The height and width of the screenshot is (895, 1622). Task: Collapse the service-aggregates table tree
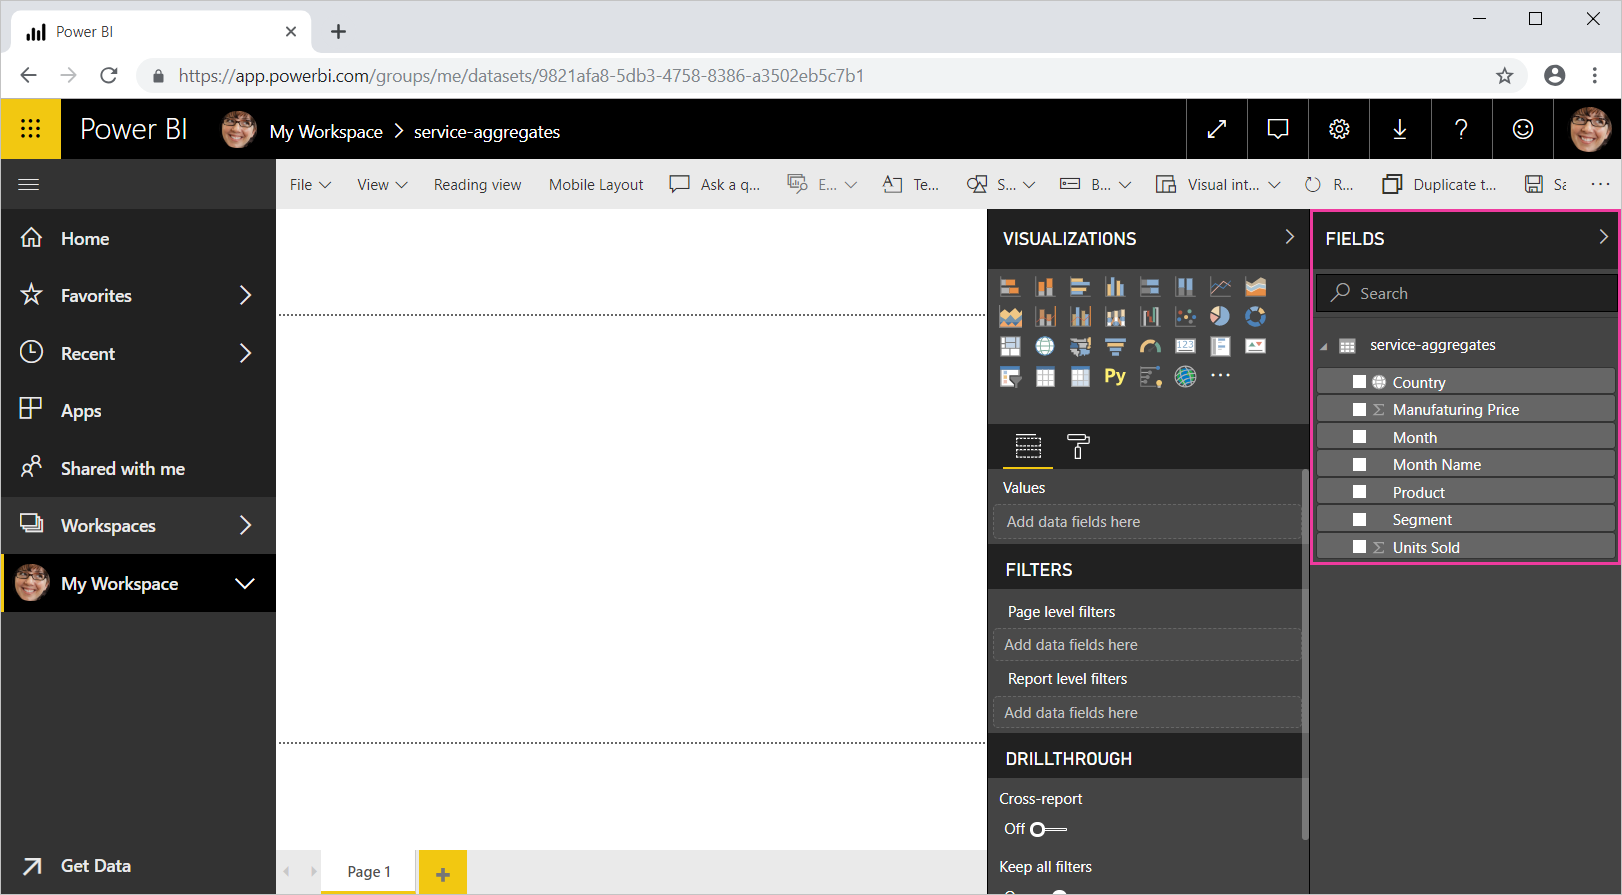(1324, 347)
